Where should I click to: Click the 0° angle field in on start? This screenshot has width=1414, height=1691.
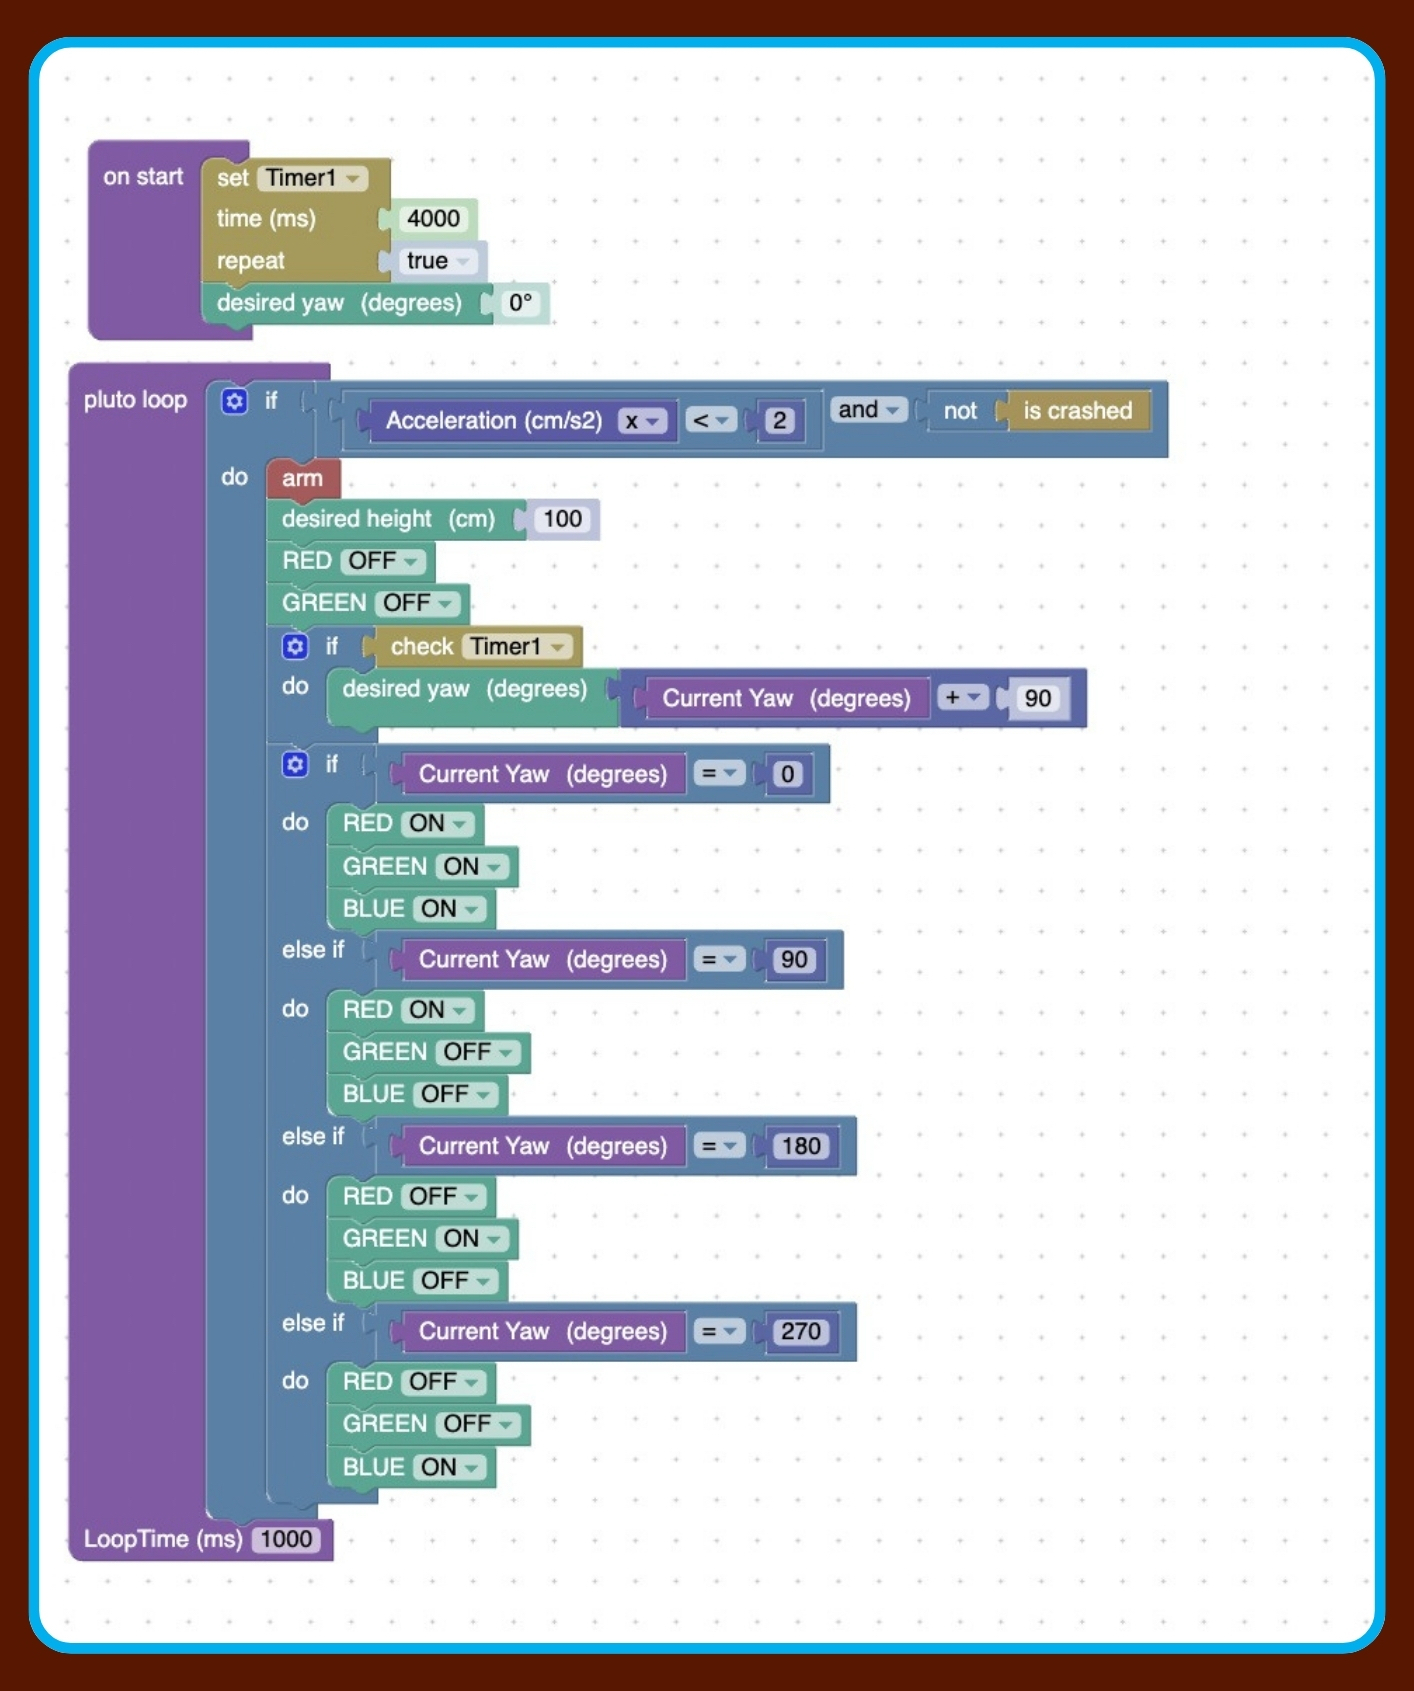pos(520,303)
